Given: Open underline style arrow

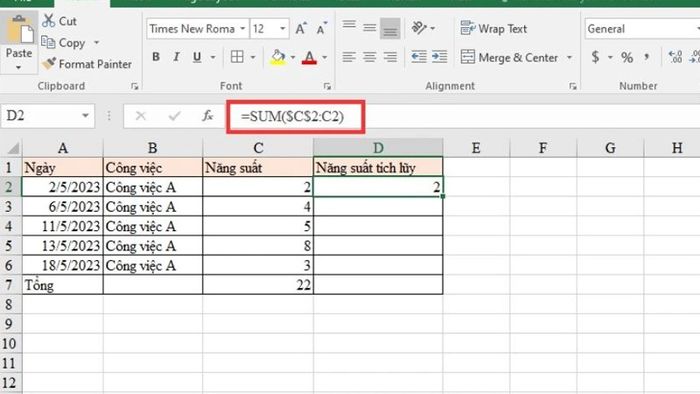Looking at the screenshot, I should click(x=213, y=57).
